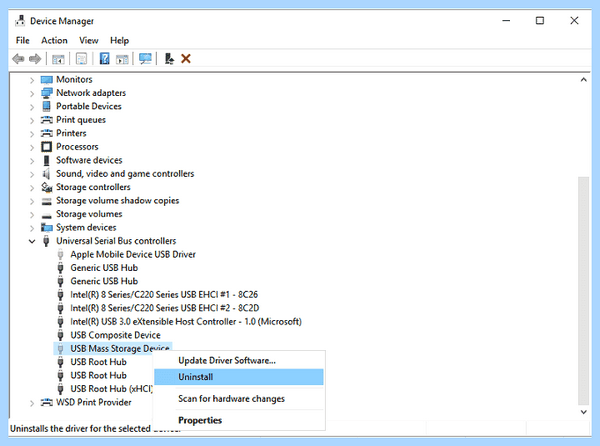Expand the Monitors node
This screenshot has height=446, width=600.
click(x=32, y=80)
